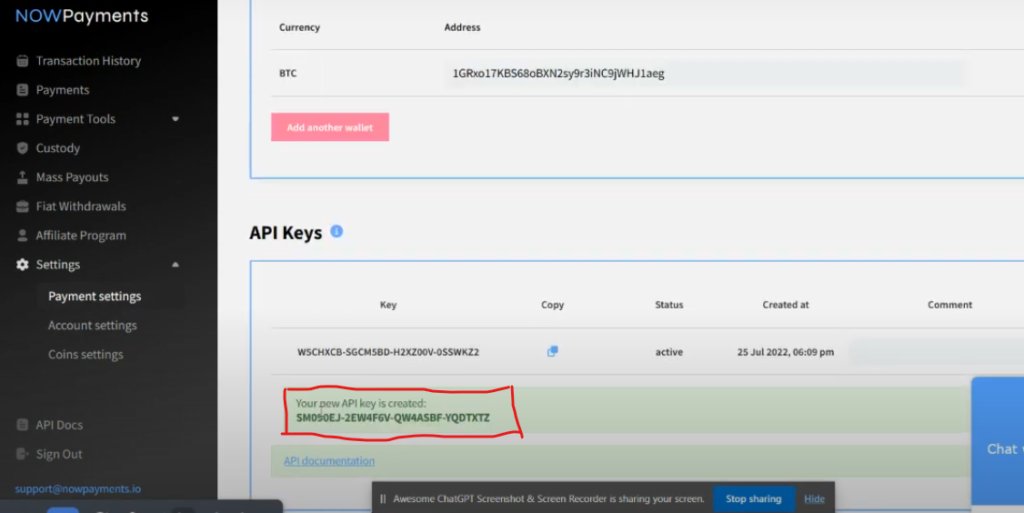Screen dimensions: 1024x513
Task: Click Stop sharing in the screen-share bar
Action: pyautogui.click(x=753, y=498)
